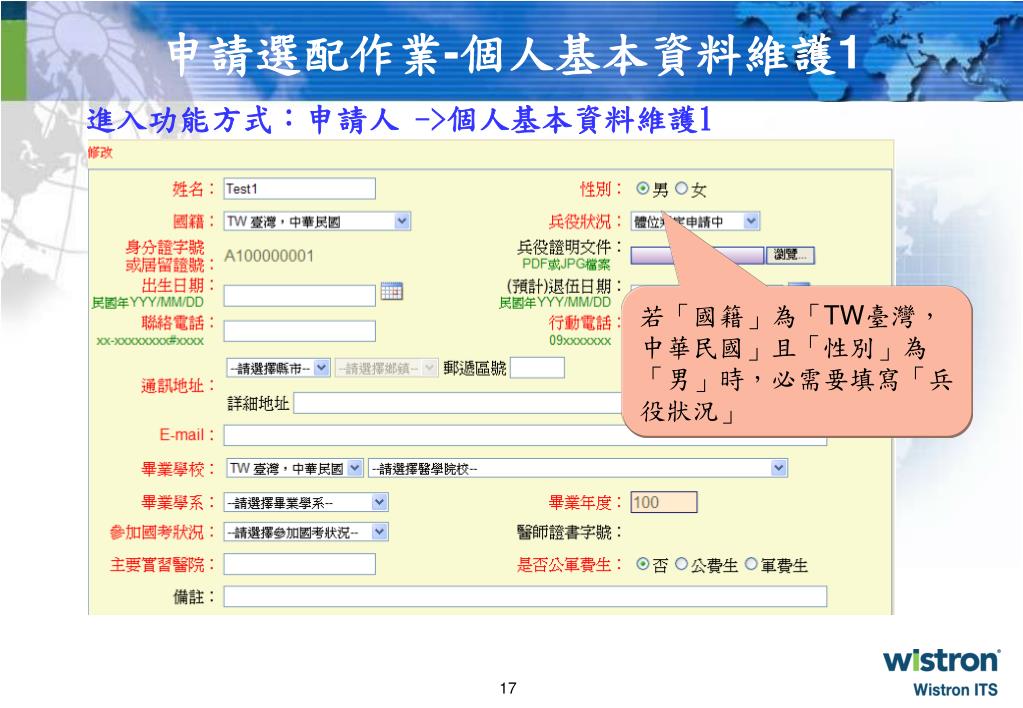Open the 畢業學校 country dropdown

click(295, 468)
